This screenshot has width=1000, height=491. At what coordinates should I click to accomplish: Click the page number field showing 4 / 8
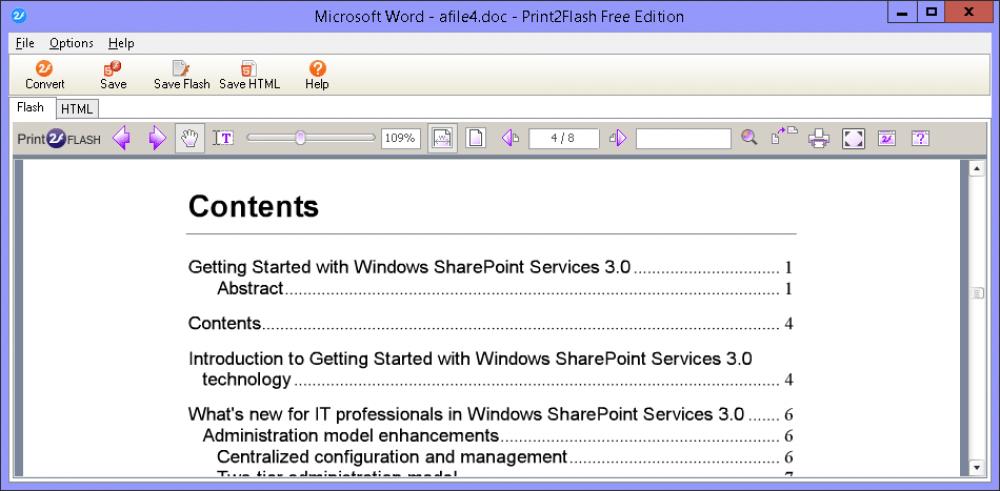point(564,138)
